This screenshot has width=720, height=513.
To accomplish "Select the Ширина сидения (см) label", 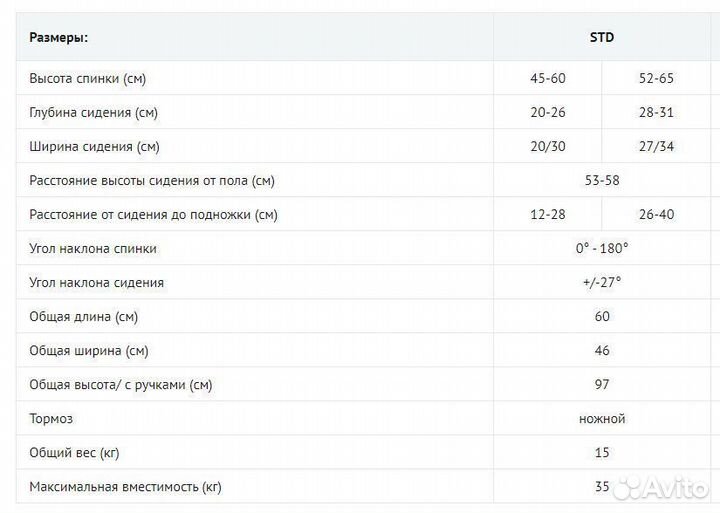I will coord(94,146).
